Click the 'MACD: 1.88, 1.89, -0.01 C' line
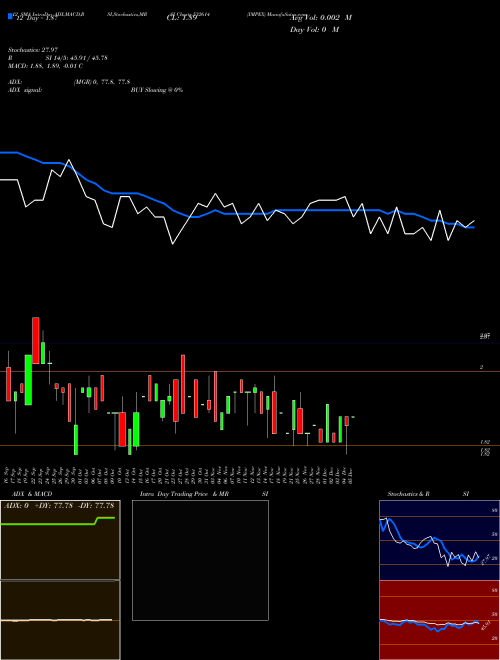Viewport: 500px width, 660px height. click(45, 66)
